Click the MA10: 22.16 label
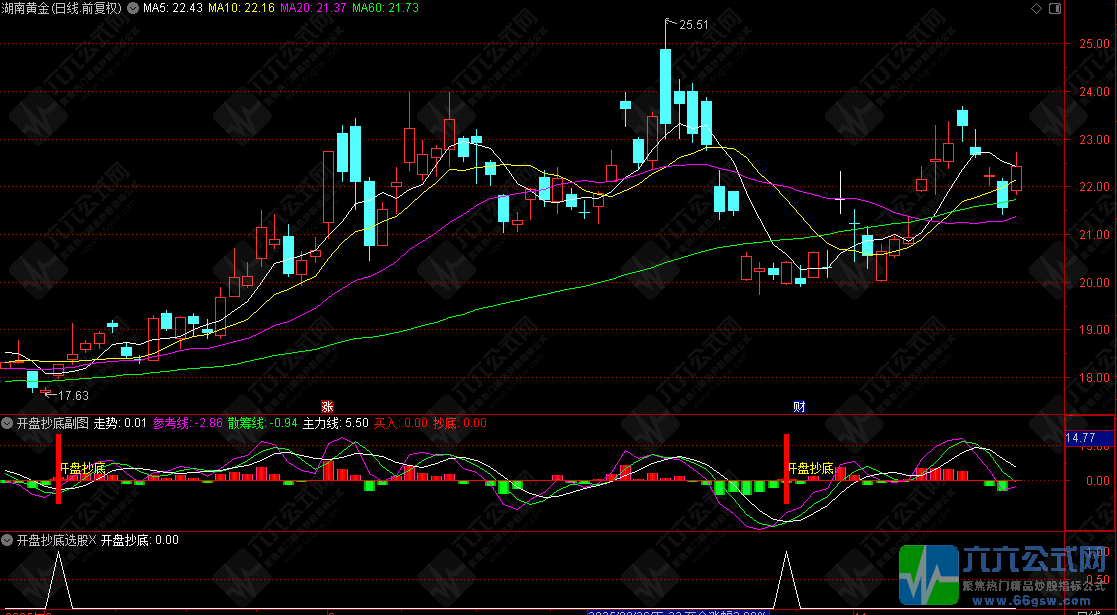Viewport: 1117px width, 615px height. coord(241,8)
